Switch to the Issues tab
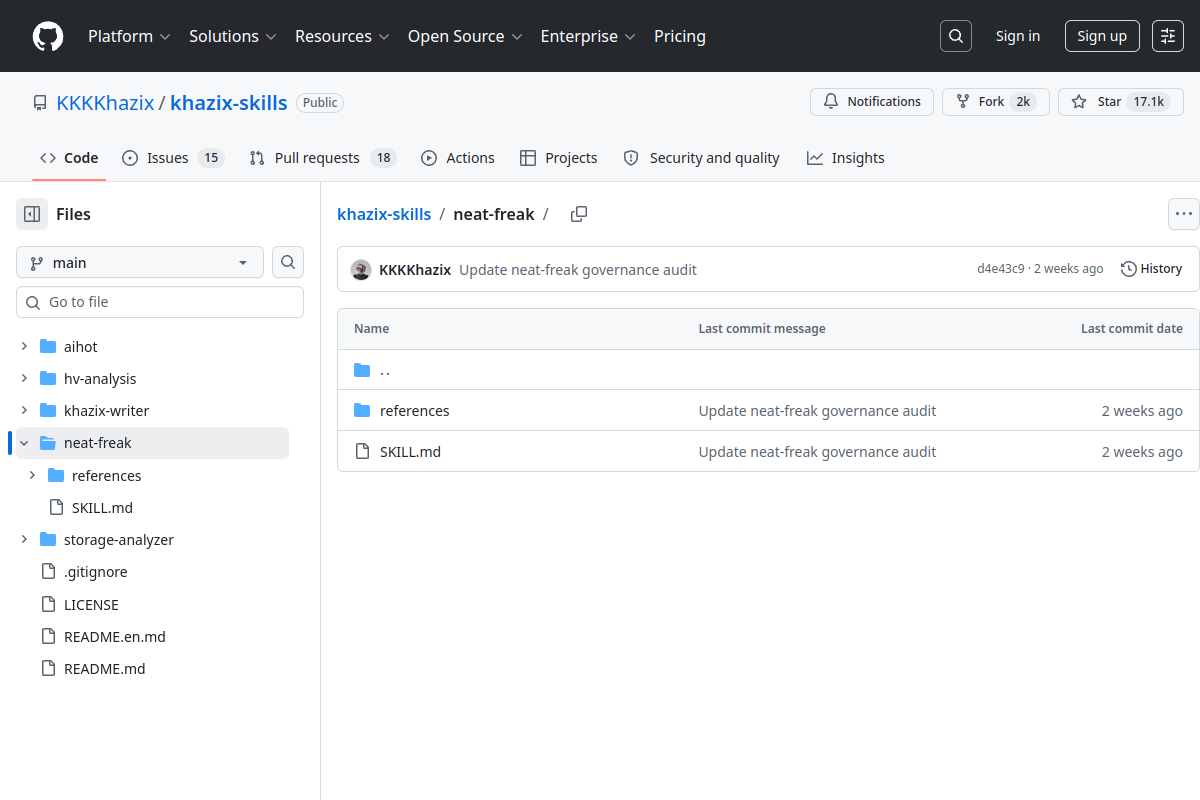Screen dimensions: 1200x800 (x=172, y=158)
